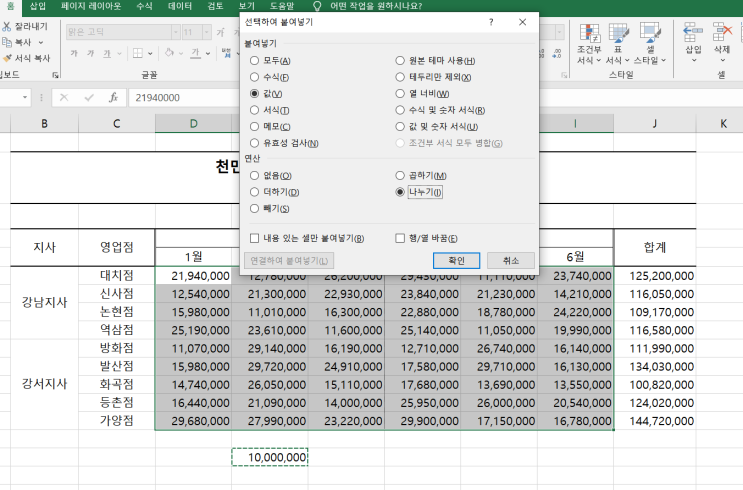The image size is (743, 490).
Task: Click the 취소 cancel button
Action: point(511,261)
